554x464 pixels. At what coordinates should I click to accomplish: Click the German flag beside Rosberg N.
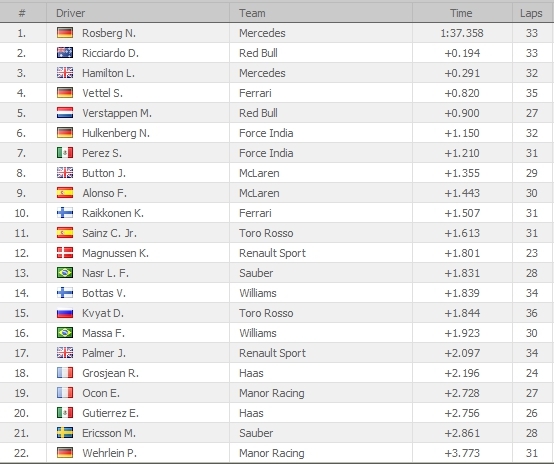pos(65,33)
